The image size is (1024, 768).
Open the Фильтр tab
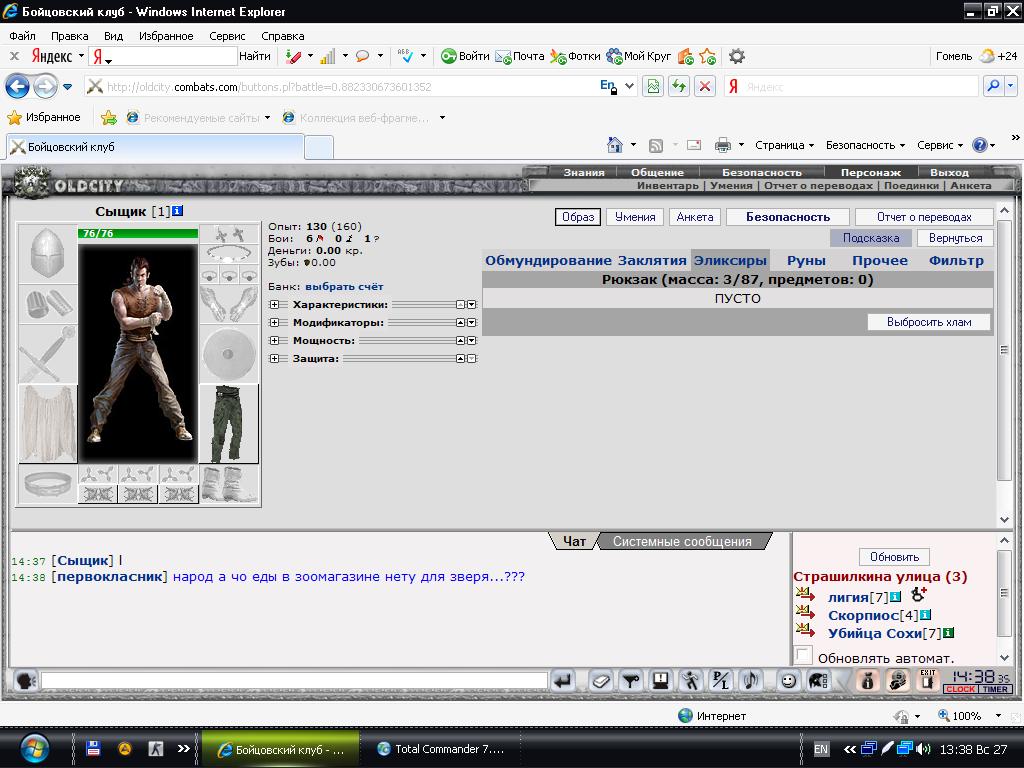(956, 260)
